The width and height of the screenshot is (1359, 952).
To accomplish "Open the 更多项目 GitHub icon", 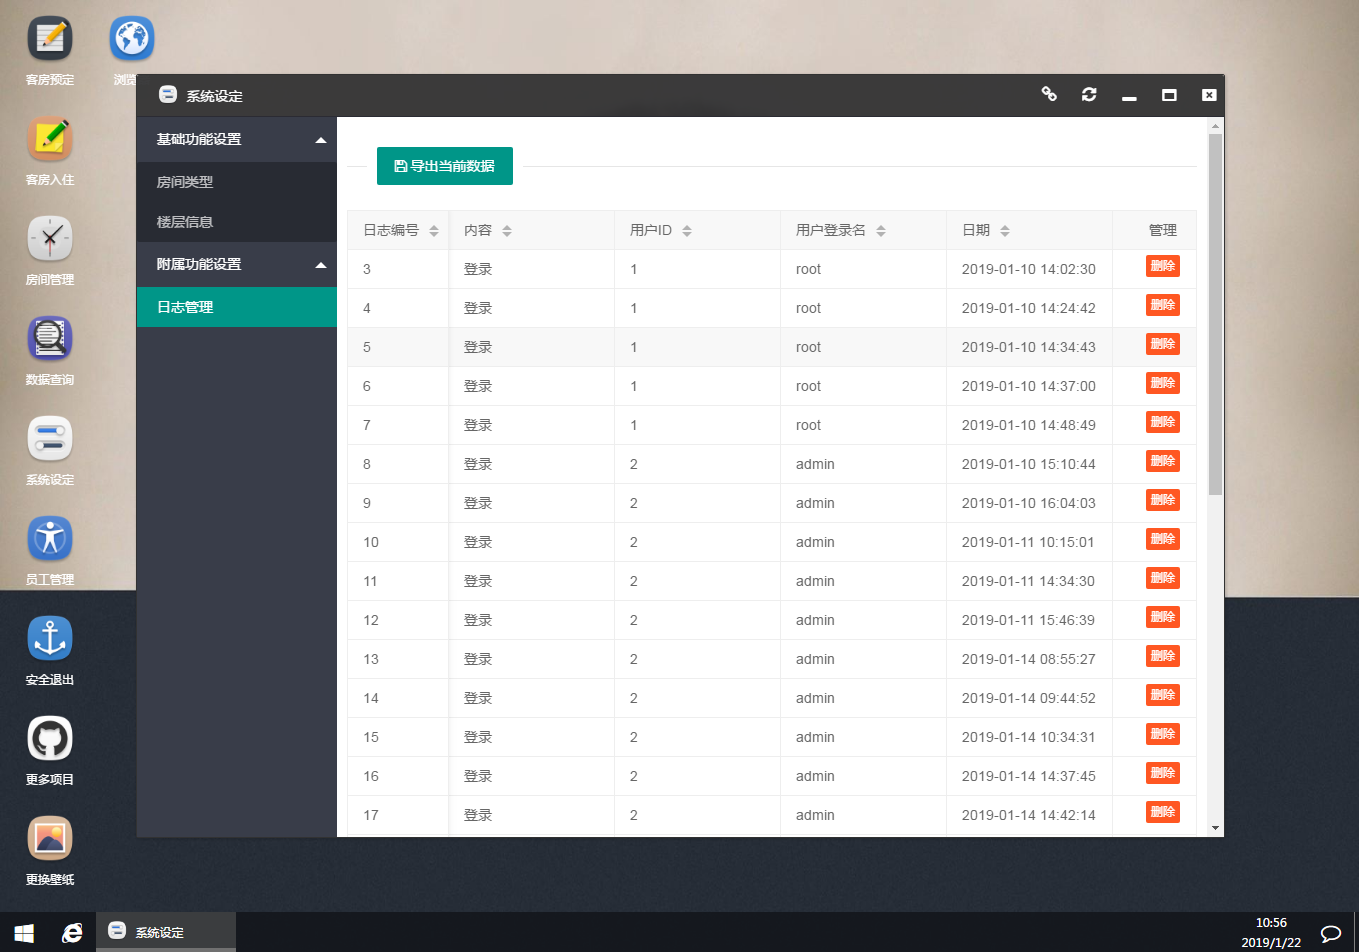I will tap(50, 739).
